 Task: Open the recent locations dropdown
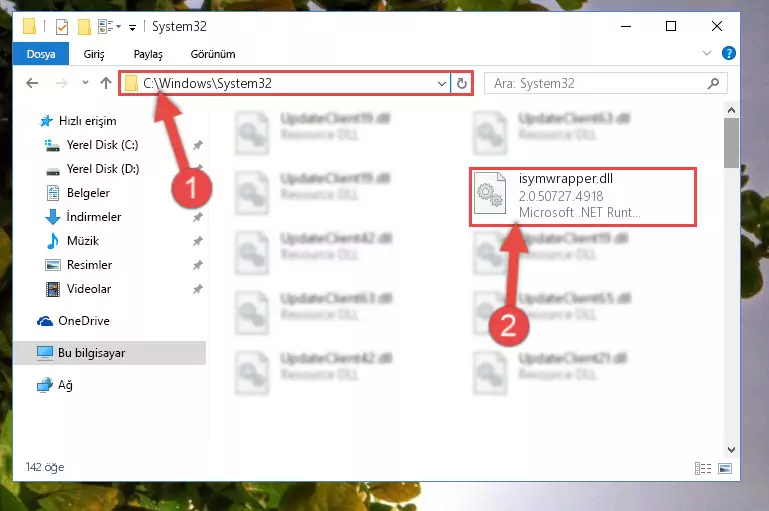tap(85, 82)
